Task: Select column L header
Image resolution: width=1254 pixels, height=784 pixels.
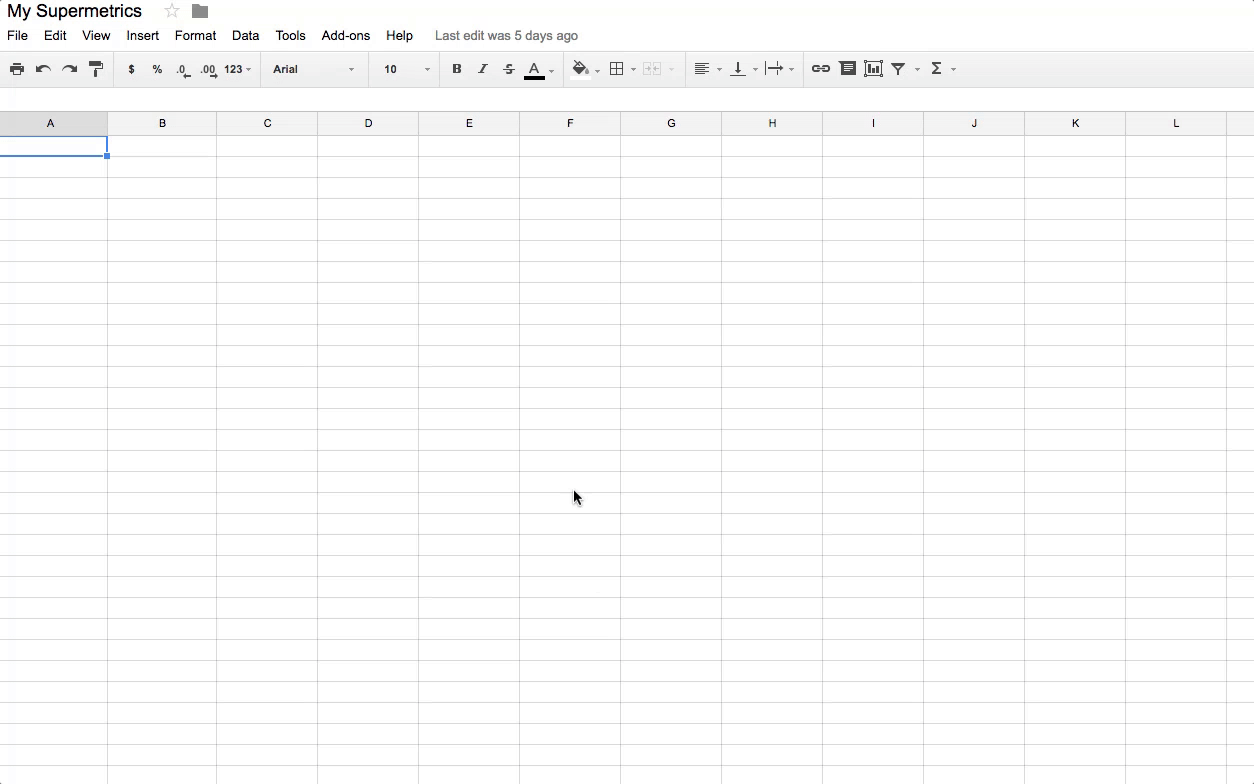Action: [1176, 123]
